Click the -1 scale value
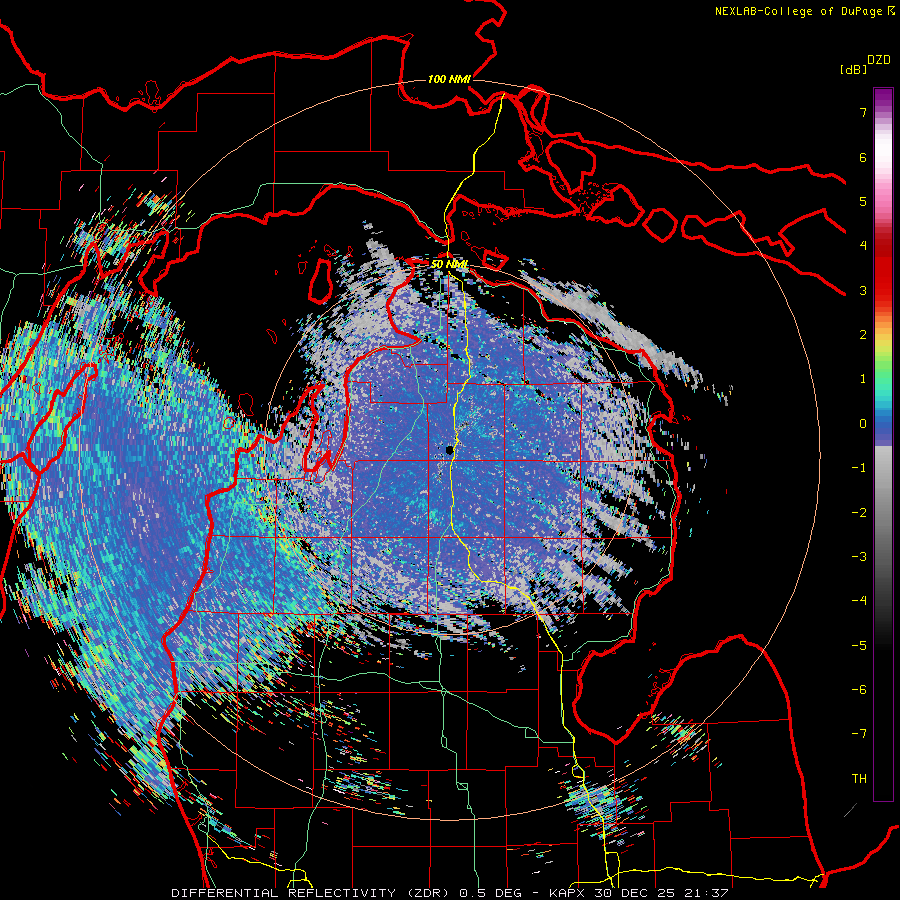The image size is (900, 900). tap(859, 468)
